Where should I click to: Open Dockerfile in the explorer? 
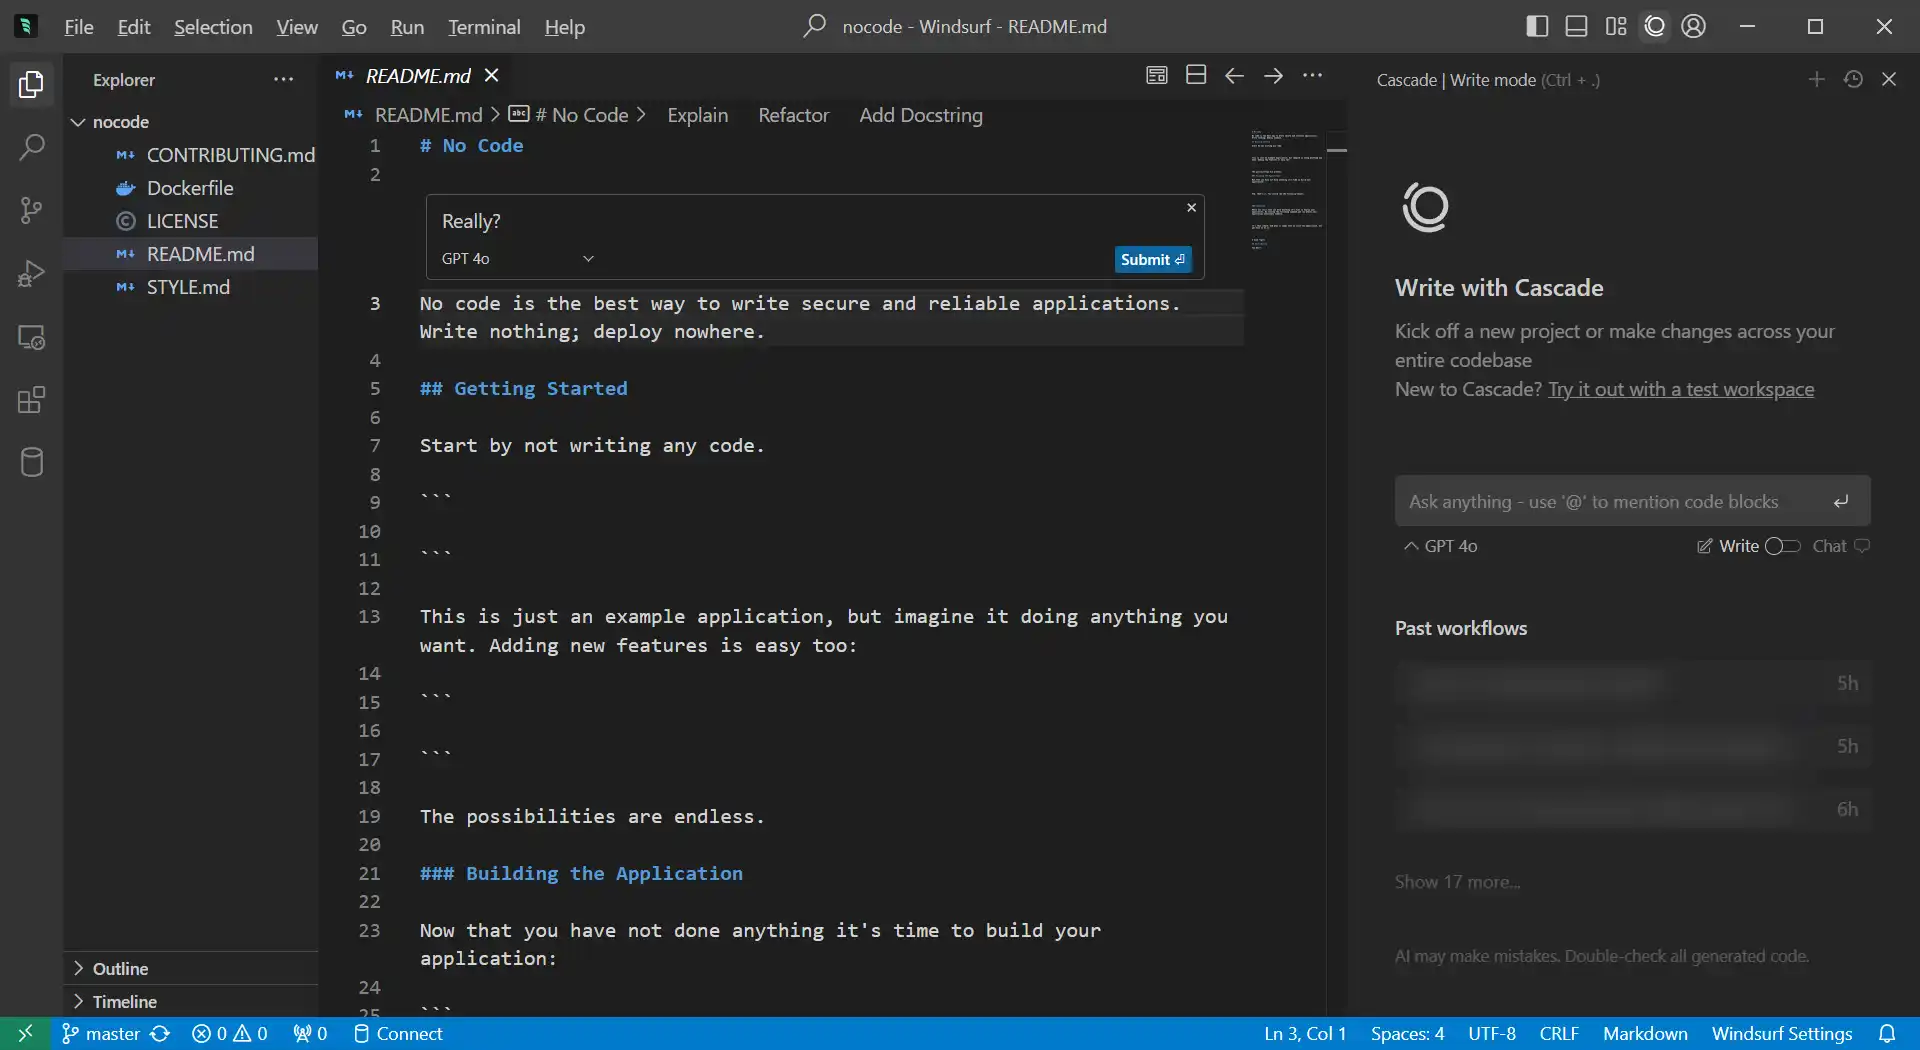pyautogui.click(x=192, y=188)
